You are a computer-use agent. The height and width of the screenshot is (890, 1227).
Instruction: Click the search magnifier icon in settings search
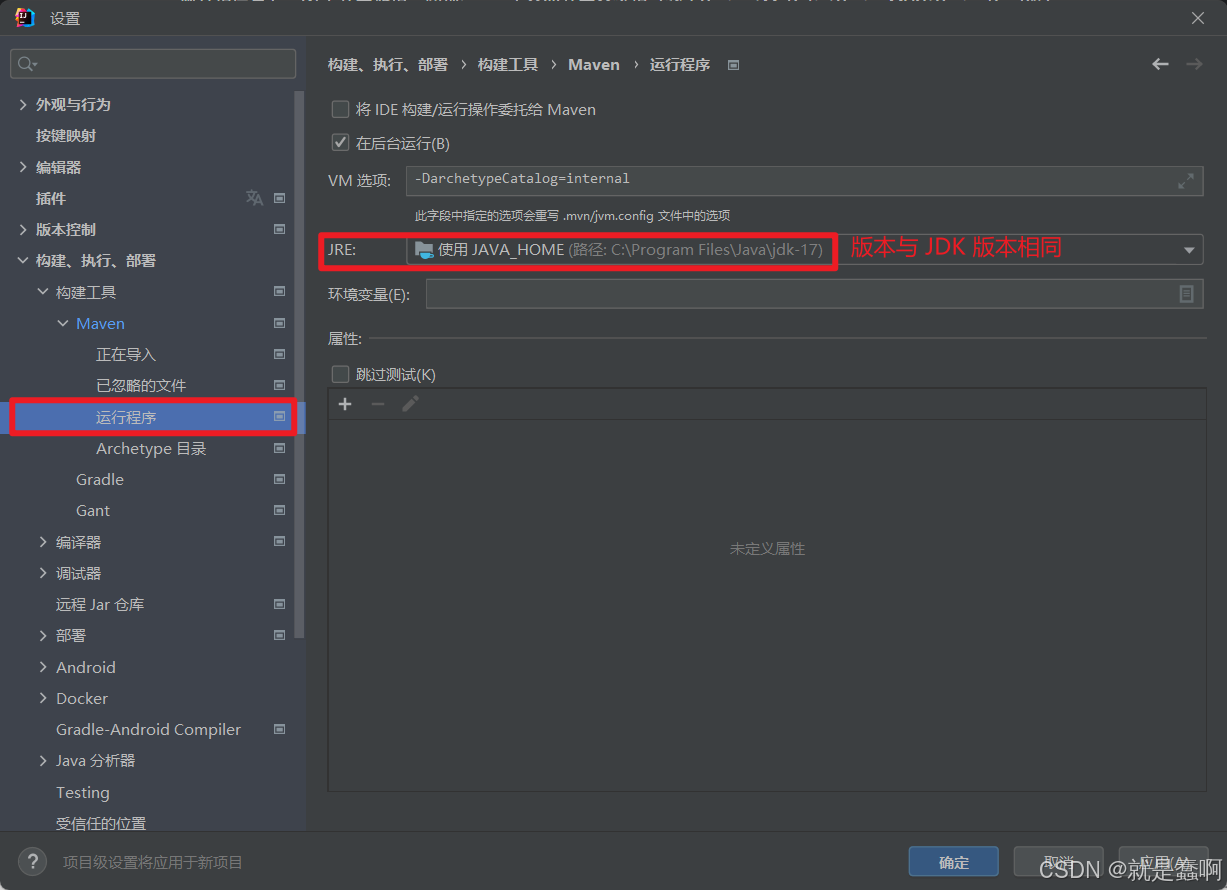26,64
